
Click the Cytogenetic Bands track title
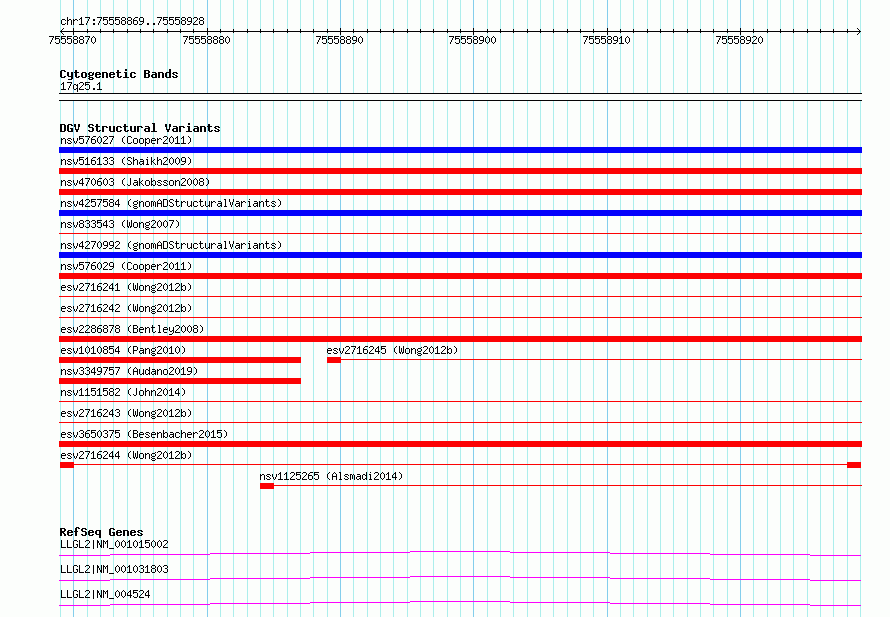coord(119,74)
